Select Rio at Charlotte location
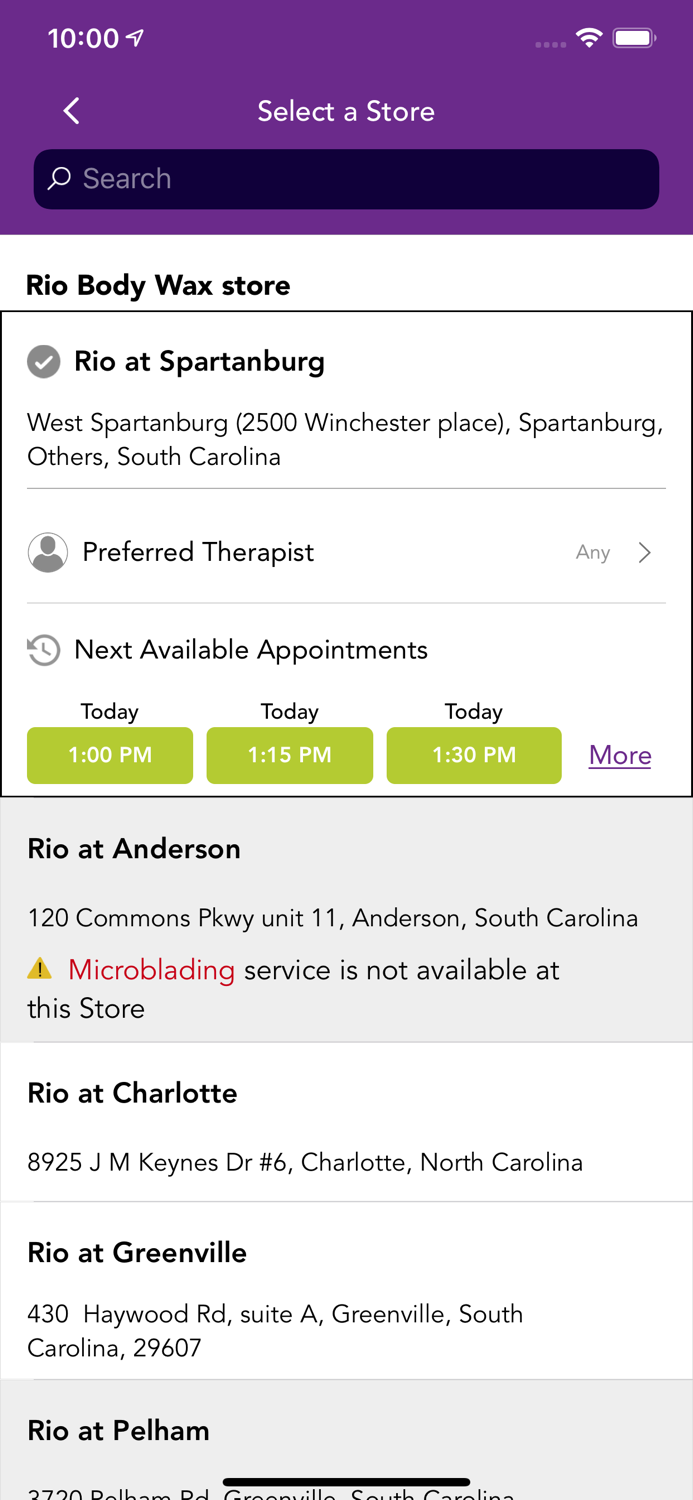693x1500 pixels. (x=133, y=1093)
